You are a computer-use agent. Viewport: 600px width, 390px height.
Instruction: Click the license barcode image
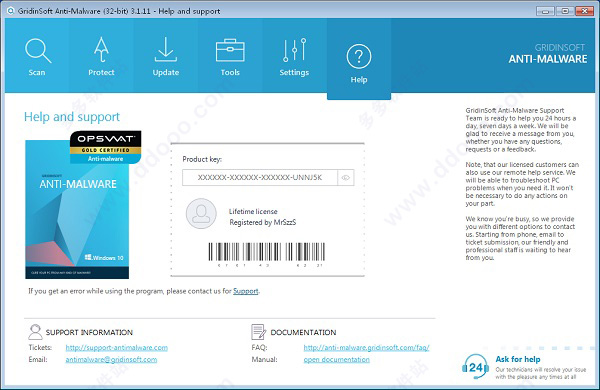coord(267,254)
